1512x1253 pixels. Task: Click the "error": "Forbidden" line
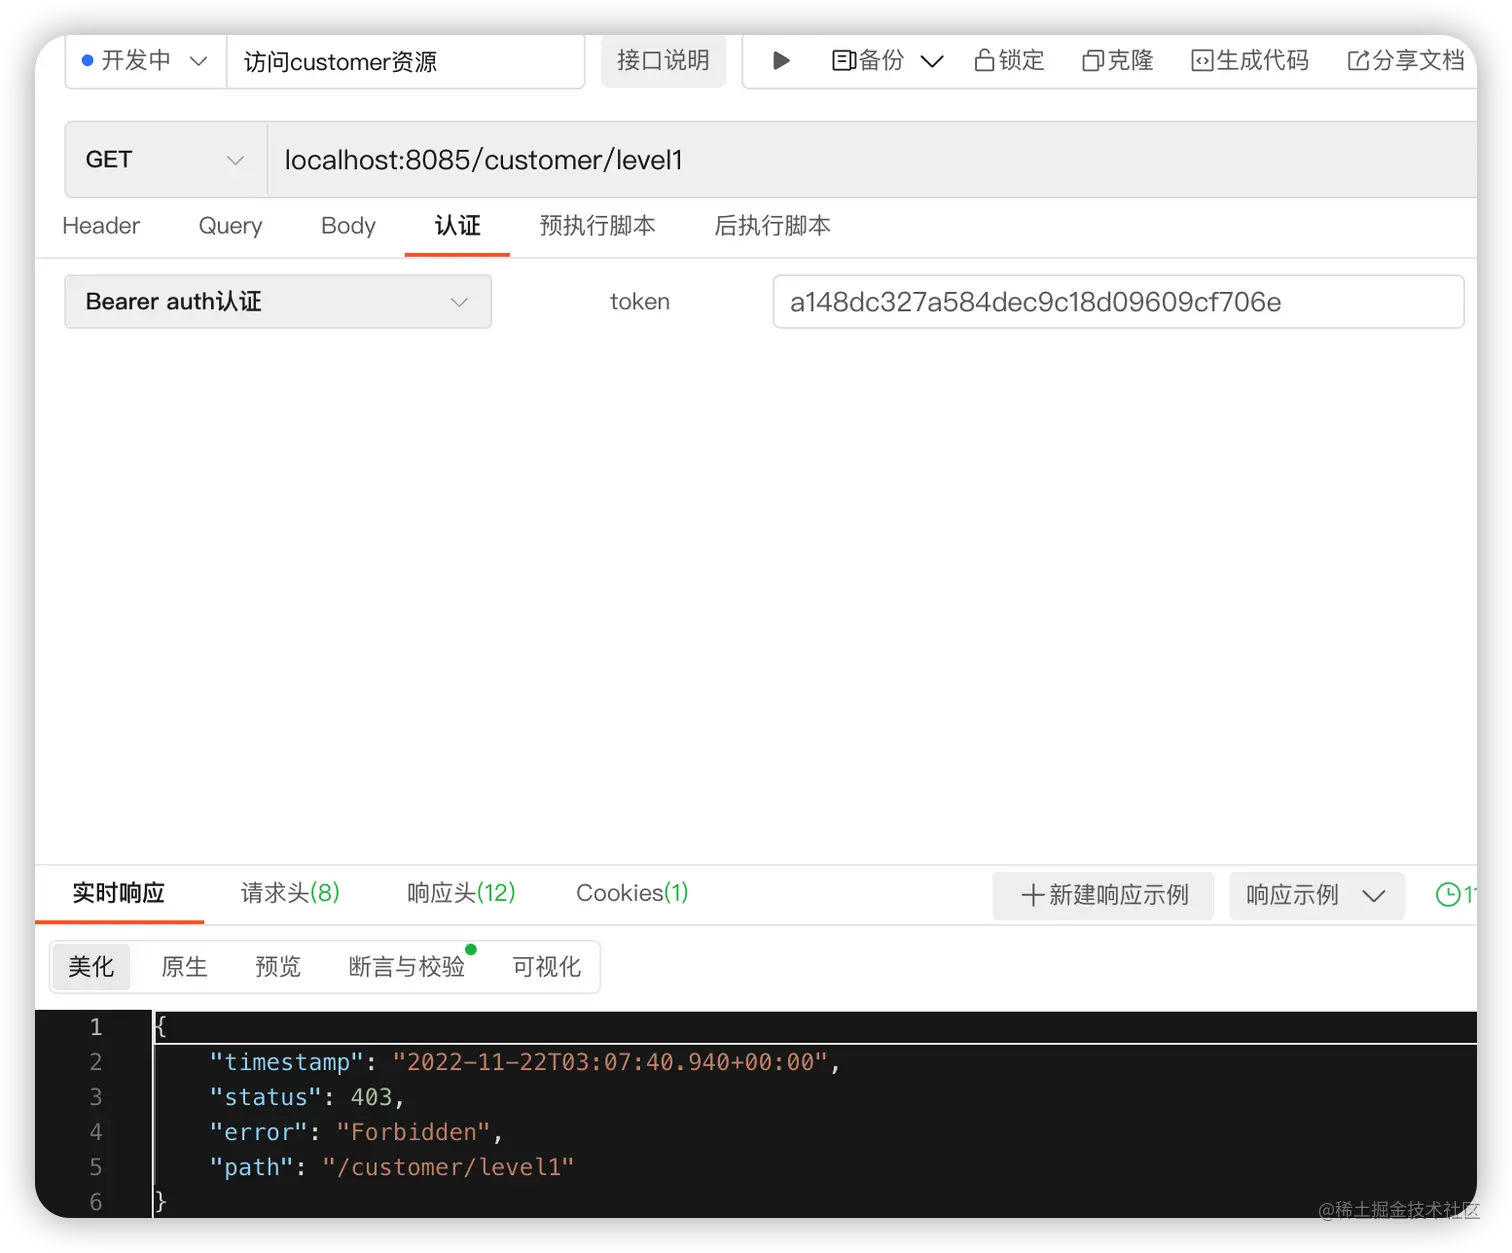[355, 1132]
